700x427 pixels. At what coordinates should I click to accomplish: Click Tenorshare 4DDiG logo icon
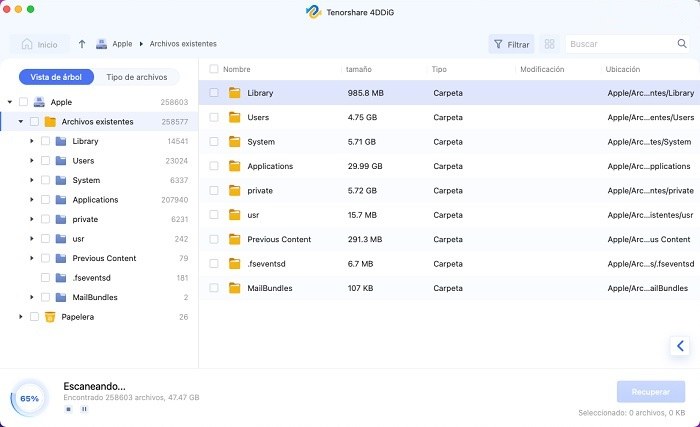(x=313, y=12)
